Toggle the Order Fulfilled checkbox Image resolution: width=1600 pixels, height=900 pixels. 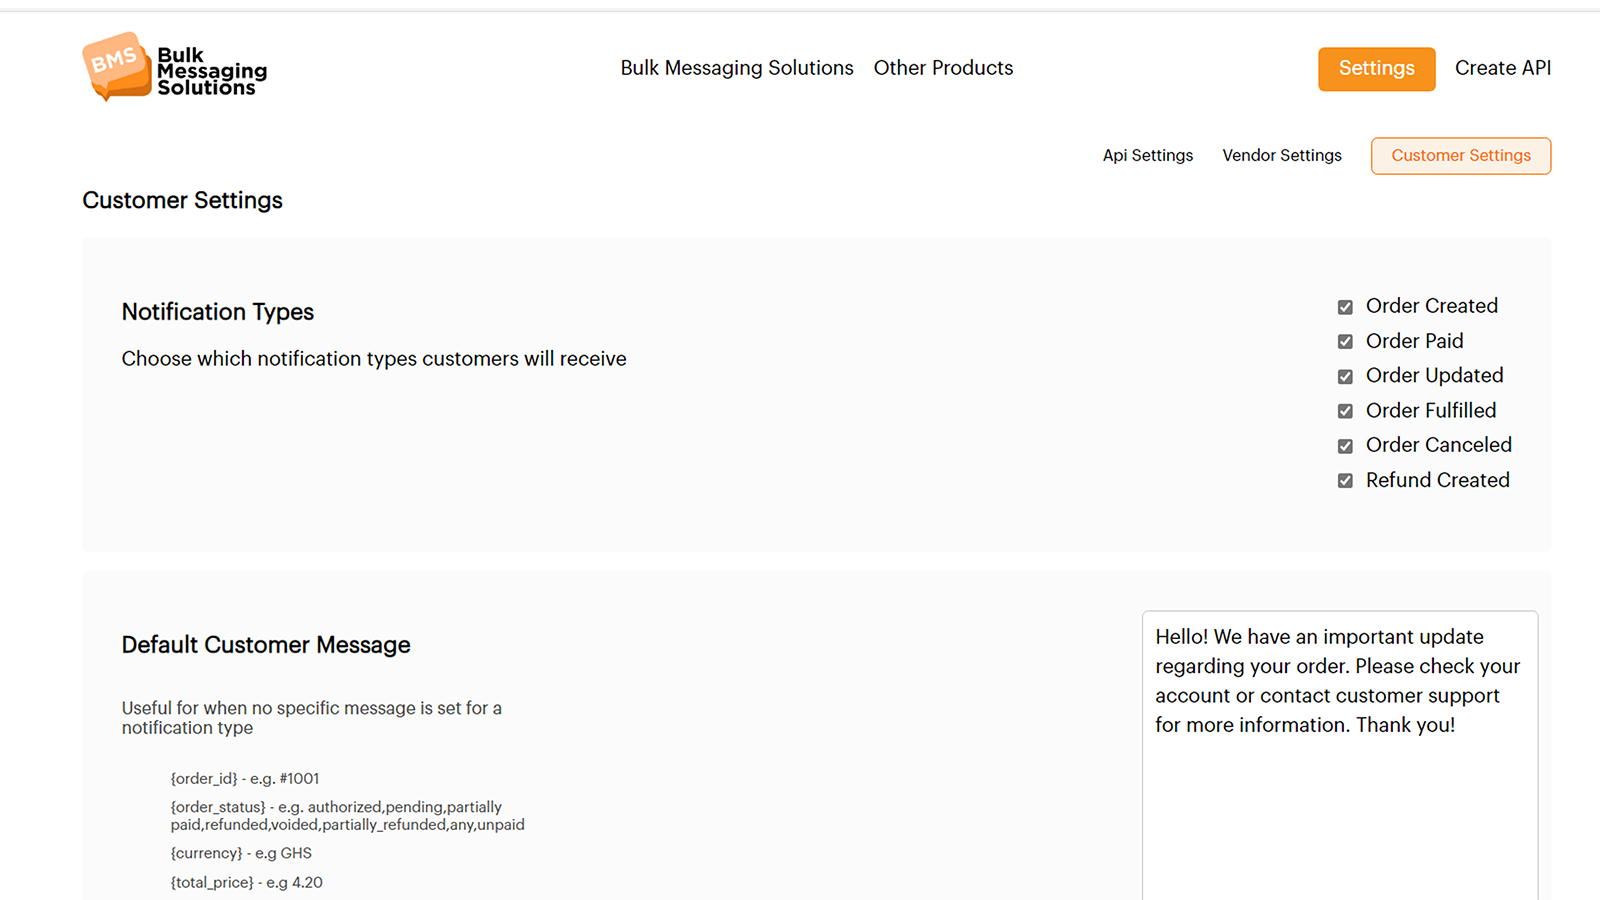tap(1345, 410)
